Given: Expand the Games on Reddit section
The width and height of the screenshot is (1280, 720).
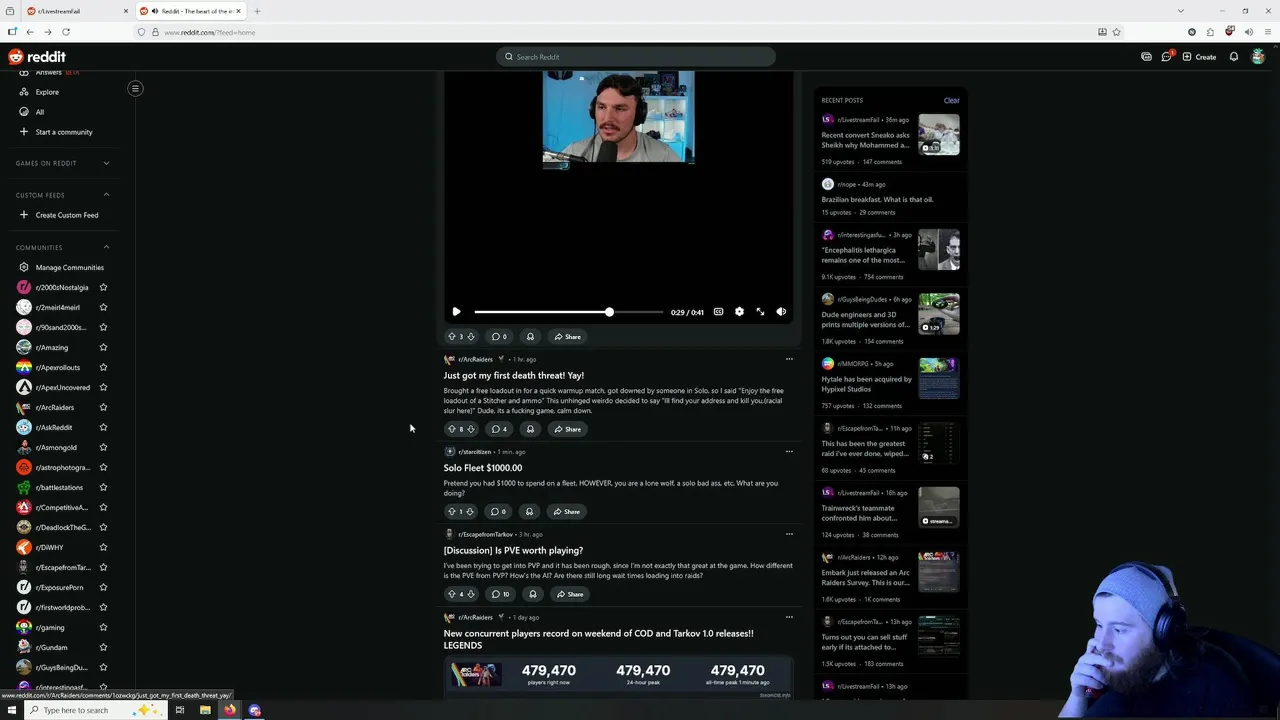Looking at the screenshot, I should [x=106, y=163].
